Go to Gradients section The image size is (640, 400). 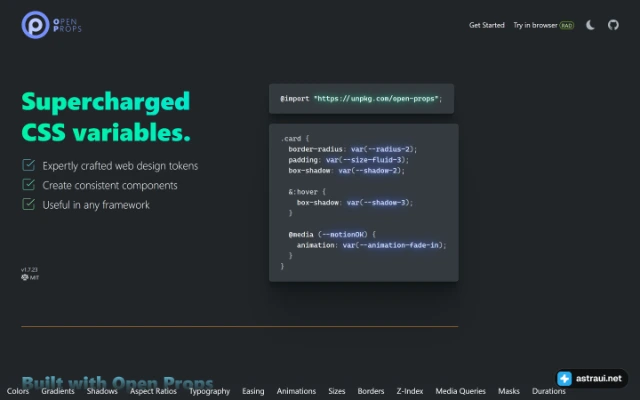58,391
